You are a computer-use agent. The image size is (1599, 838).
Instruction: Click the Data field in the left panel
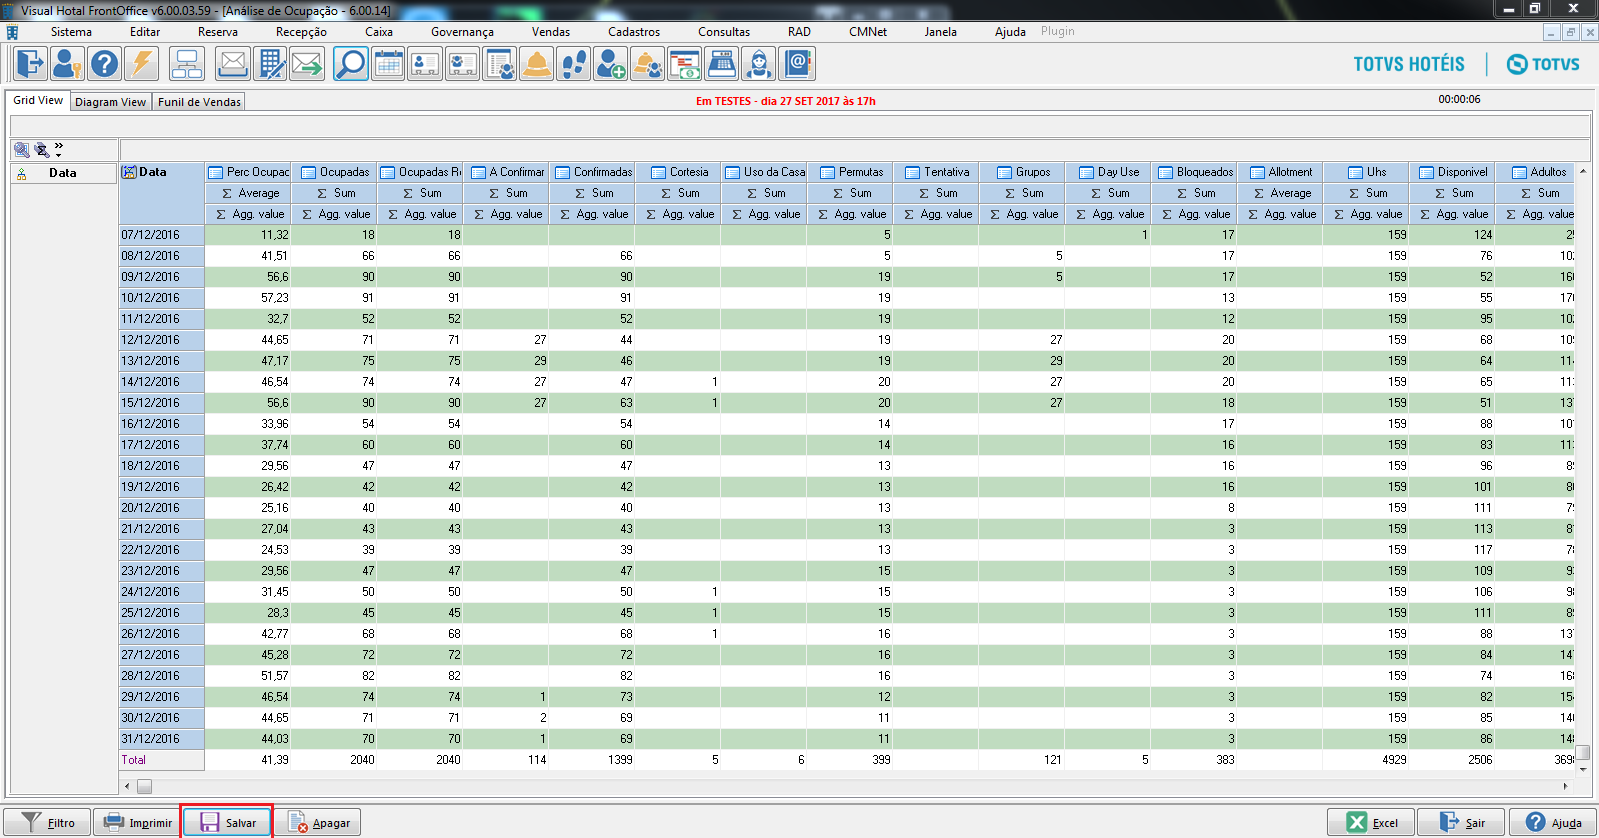[x=63, y=173]
